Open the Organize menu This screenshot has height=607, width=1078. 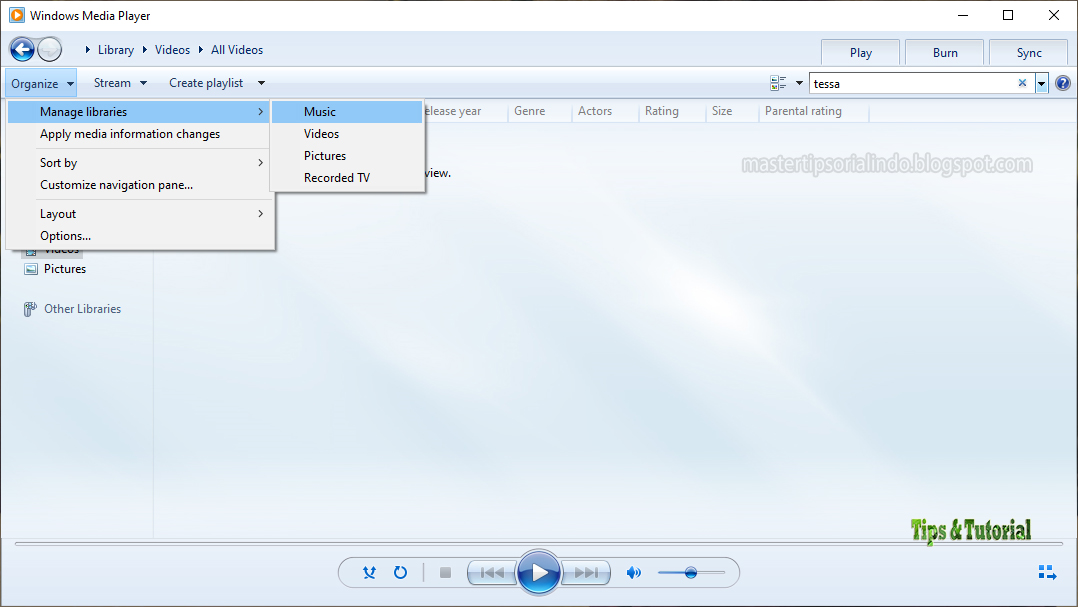41,83
